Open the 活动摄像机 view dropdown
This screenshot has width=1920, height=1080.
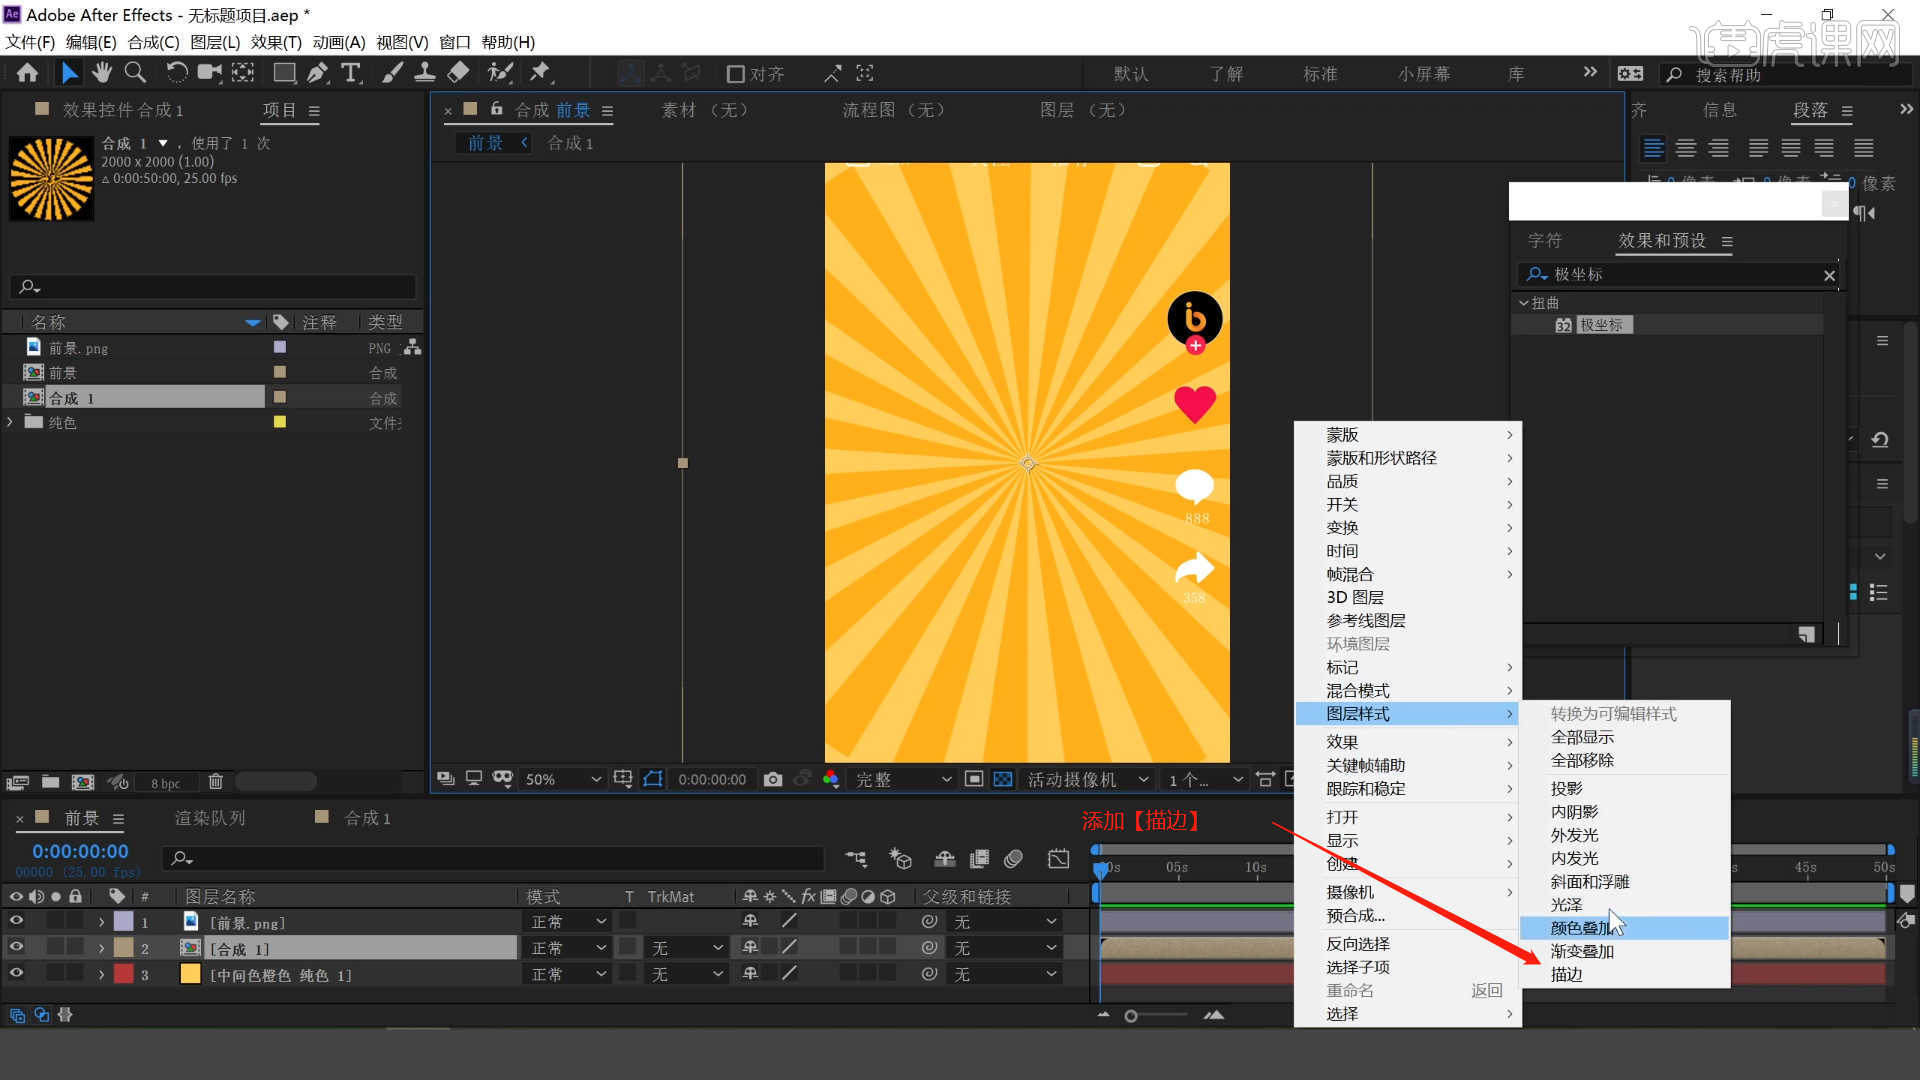(x=1088, y=779)
